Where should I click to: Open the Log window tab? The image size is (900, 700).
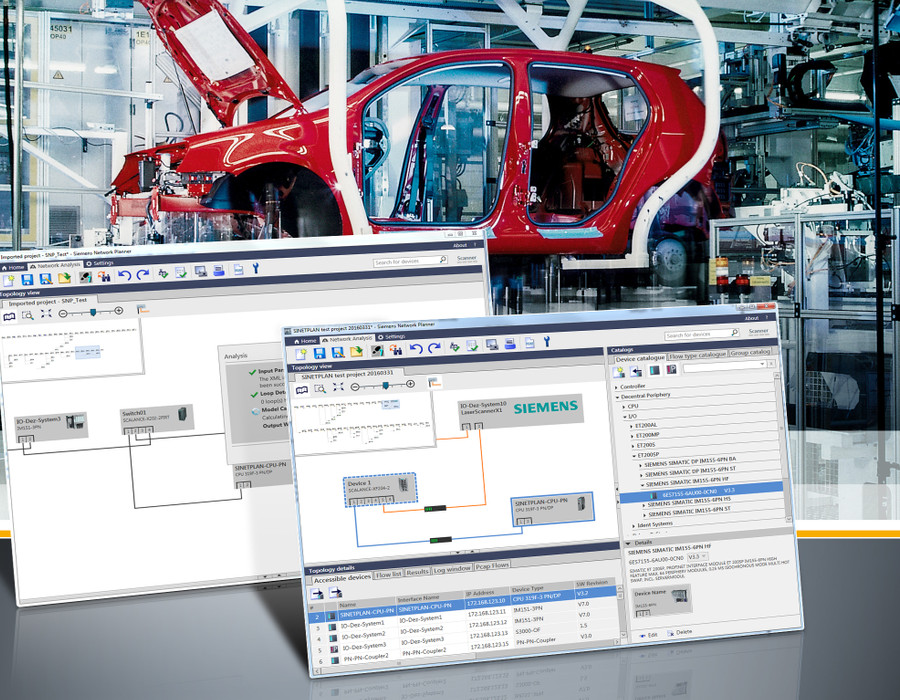[453, 570]
